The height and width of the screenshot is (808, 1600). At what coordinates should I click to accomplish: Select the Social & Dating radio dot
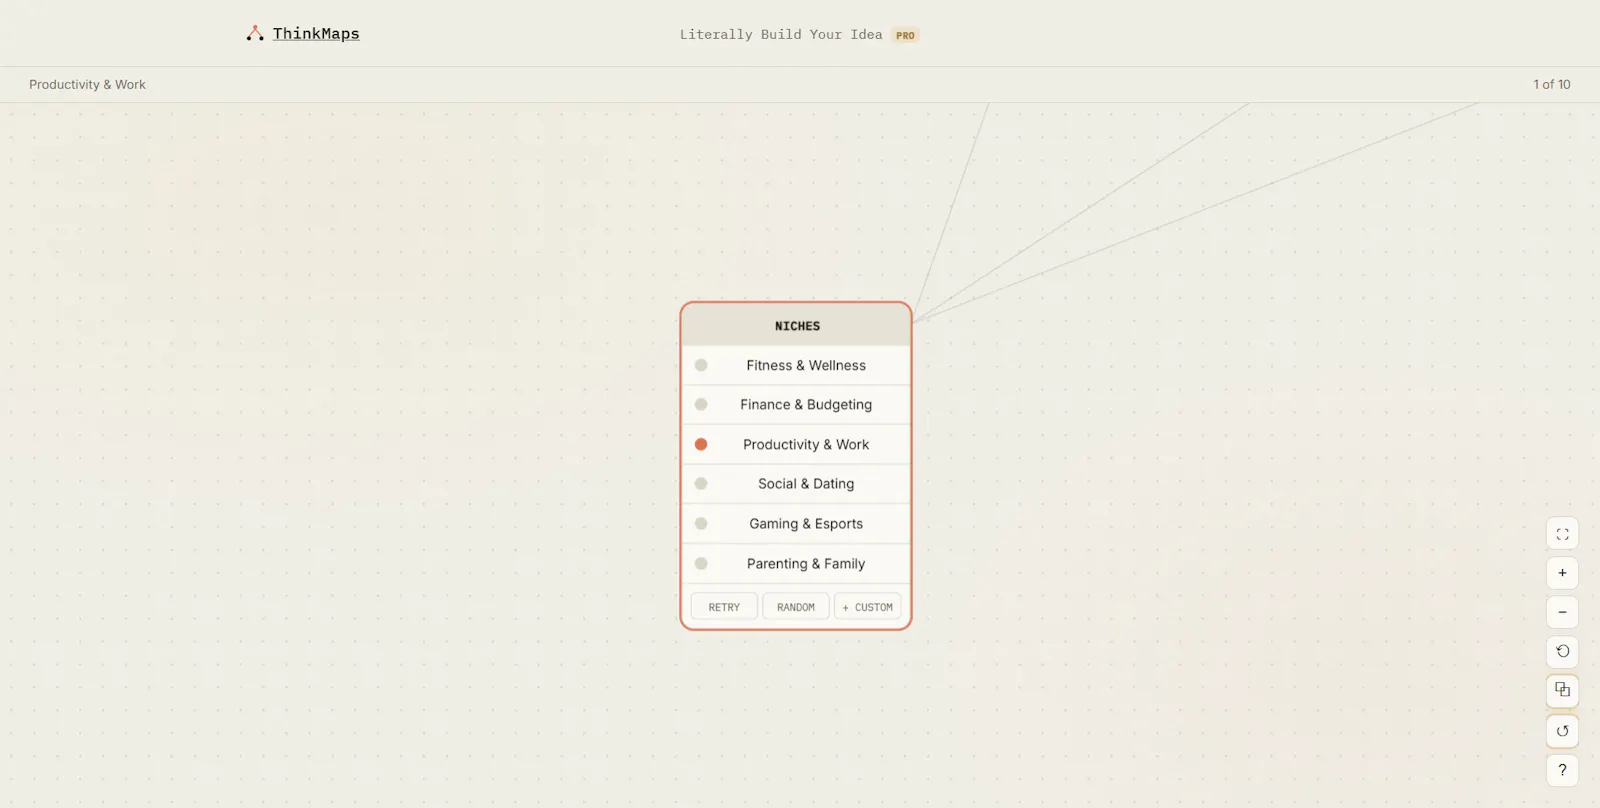point(701,483)
